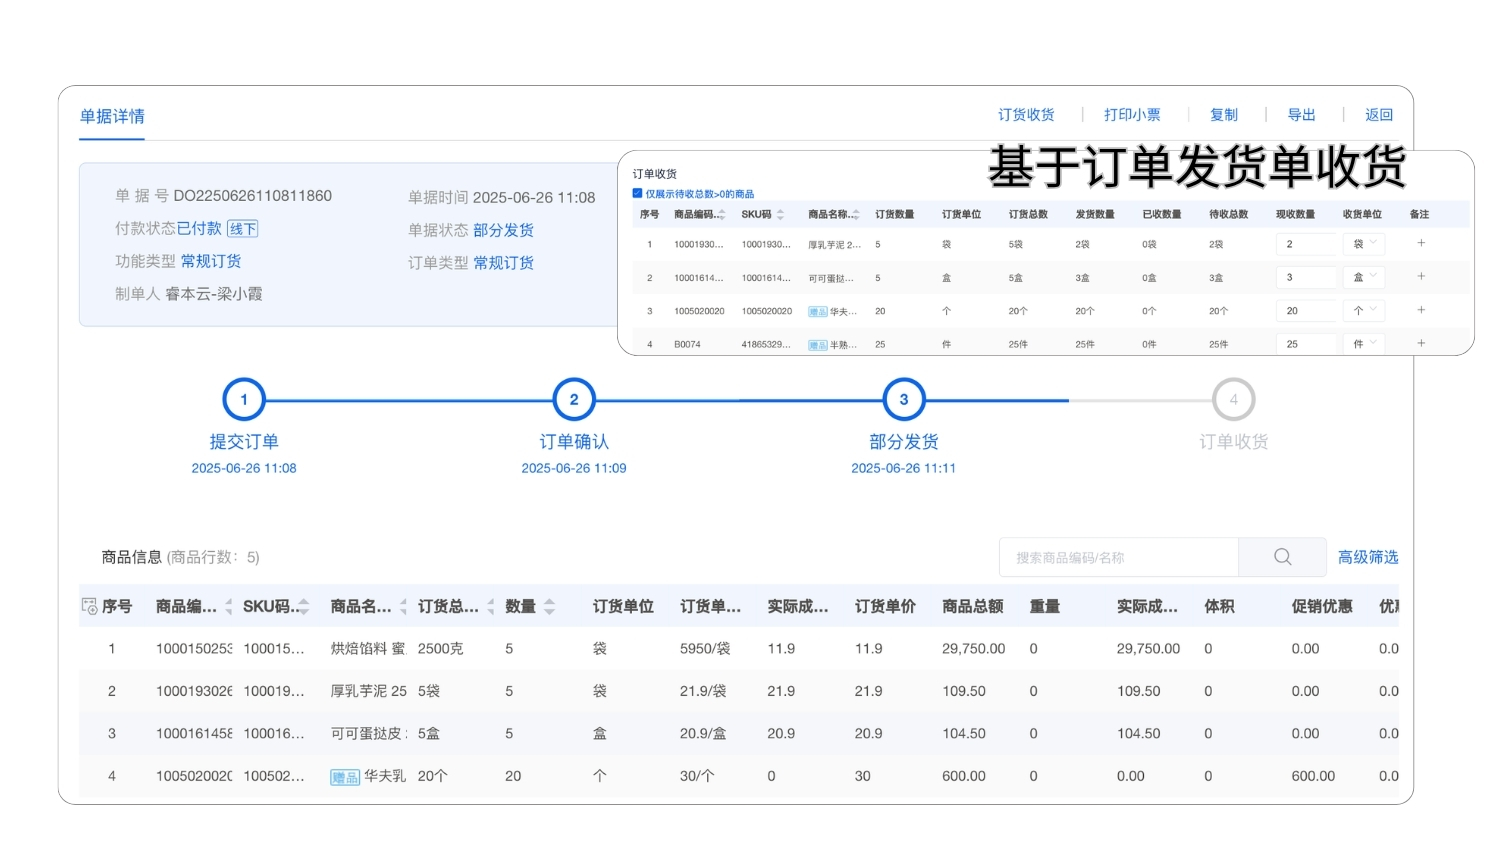Click the 返回 back link
The height and width of the screenshot is (850, 1500).
1379,115
